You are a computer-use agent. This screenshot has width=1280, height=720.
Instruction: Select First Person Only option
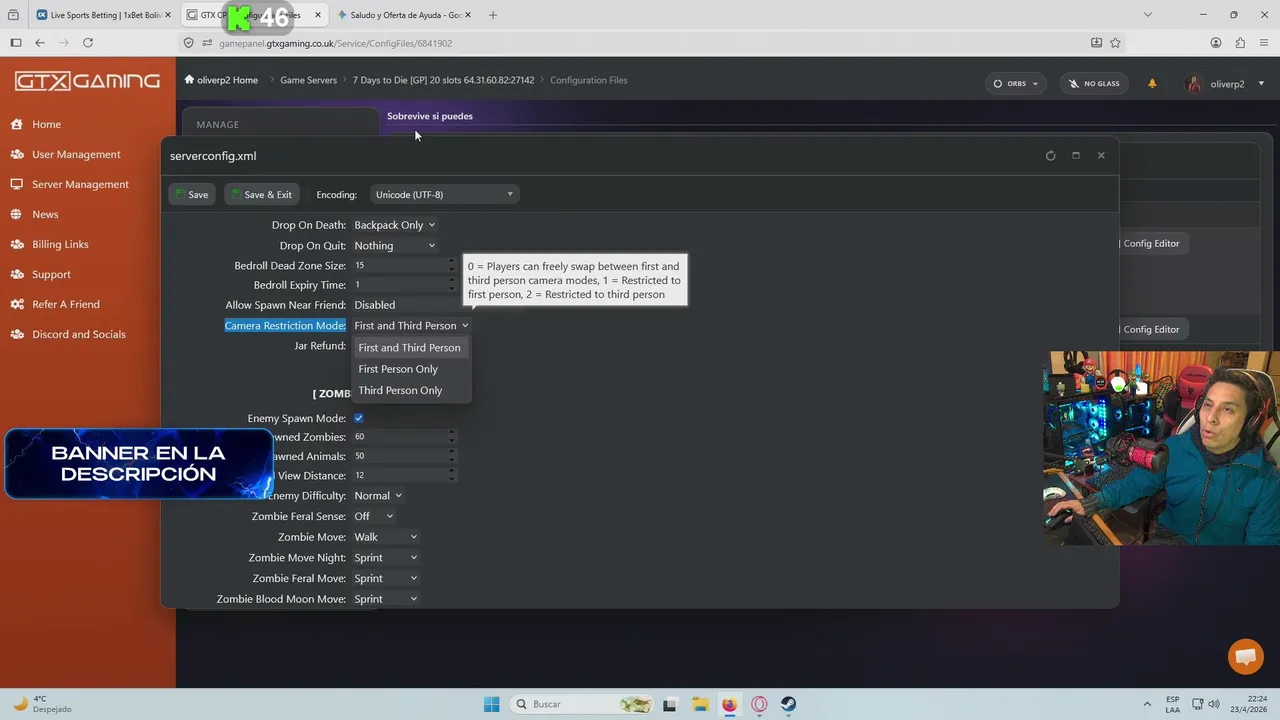pos(410,369)
